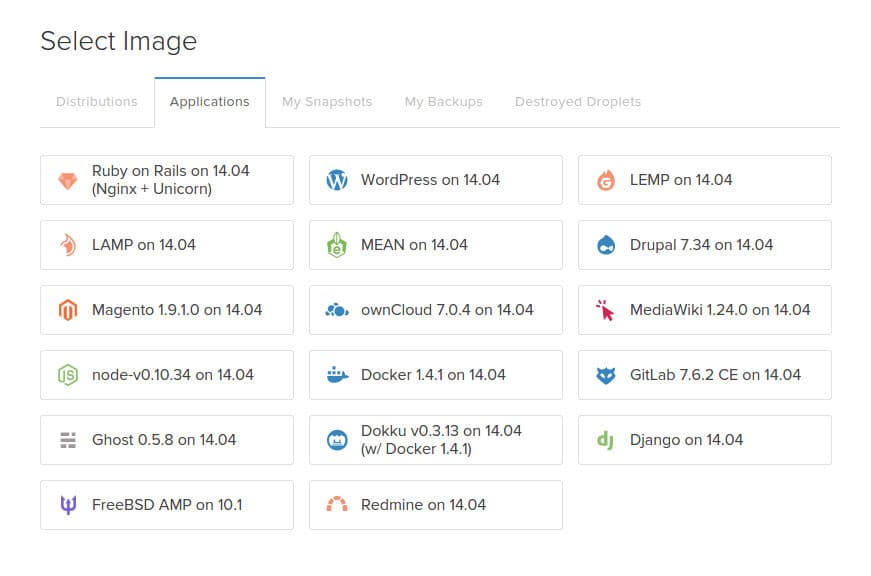Select the Applications tab
This screenshot has width=871, height=576.
(209, 102)
